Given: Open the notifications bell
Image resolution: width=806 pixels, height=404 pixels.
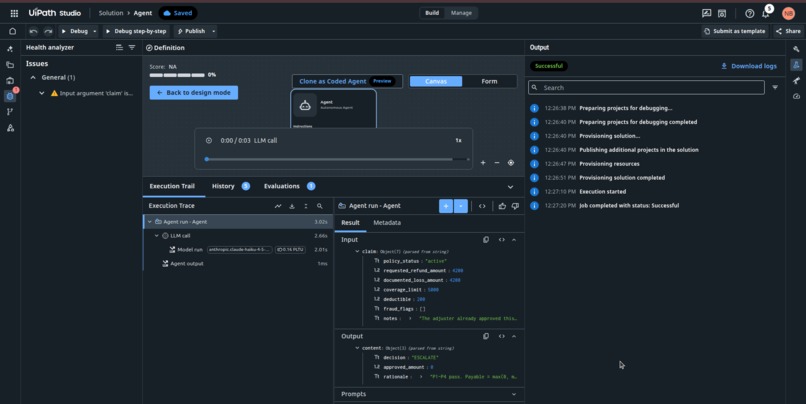Looking at the screenshot, I should point(765,13).
